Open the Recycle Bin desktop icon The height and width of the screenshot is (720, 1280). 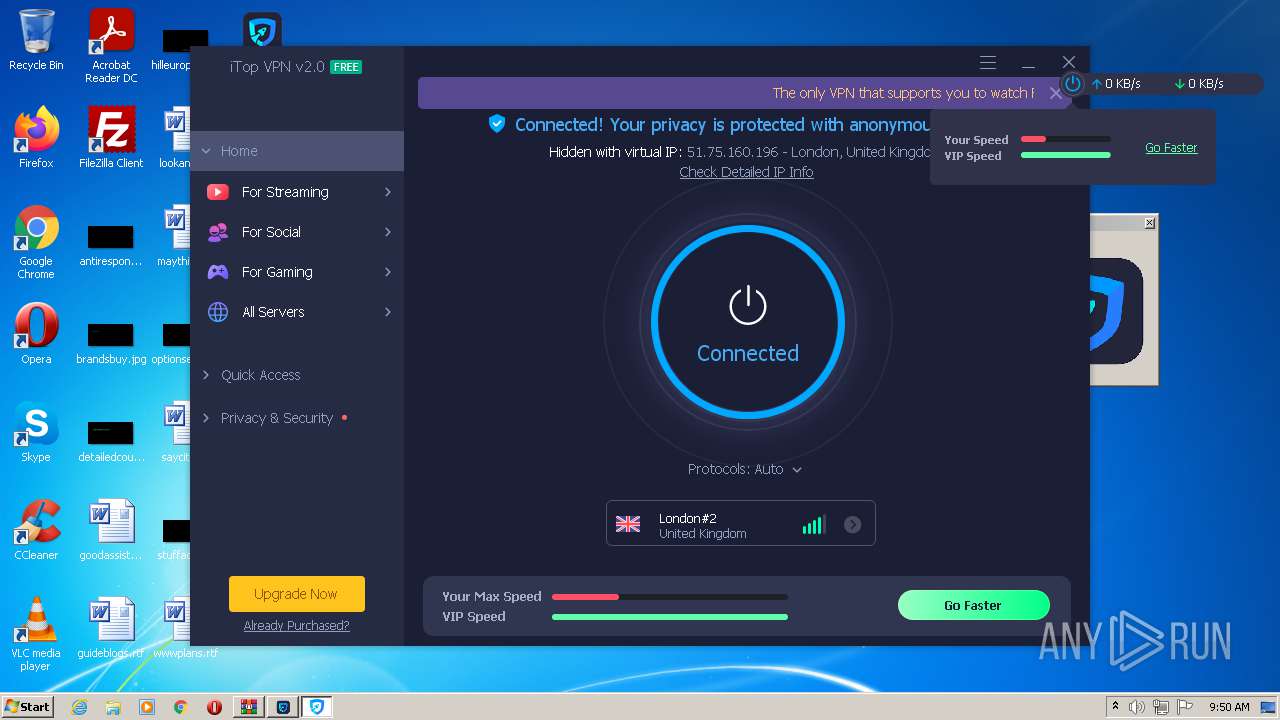pyautogui.click(x=36, y=40)
